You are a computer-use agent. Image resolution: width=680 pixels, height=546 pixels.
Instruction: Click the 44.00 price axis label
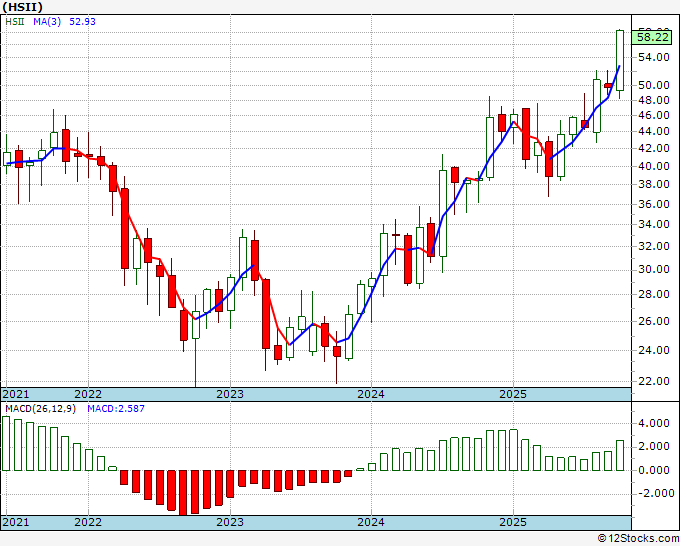point(653,131)
